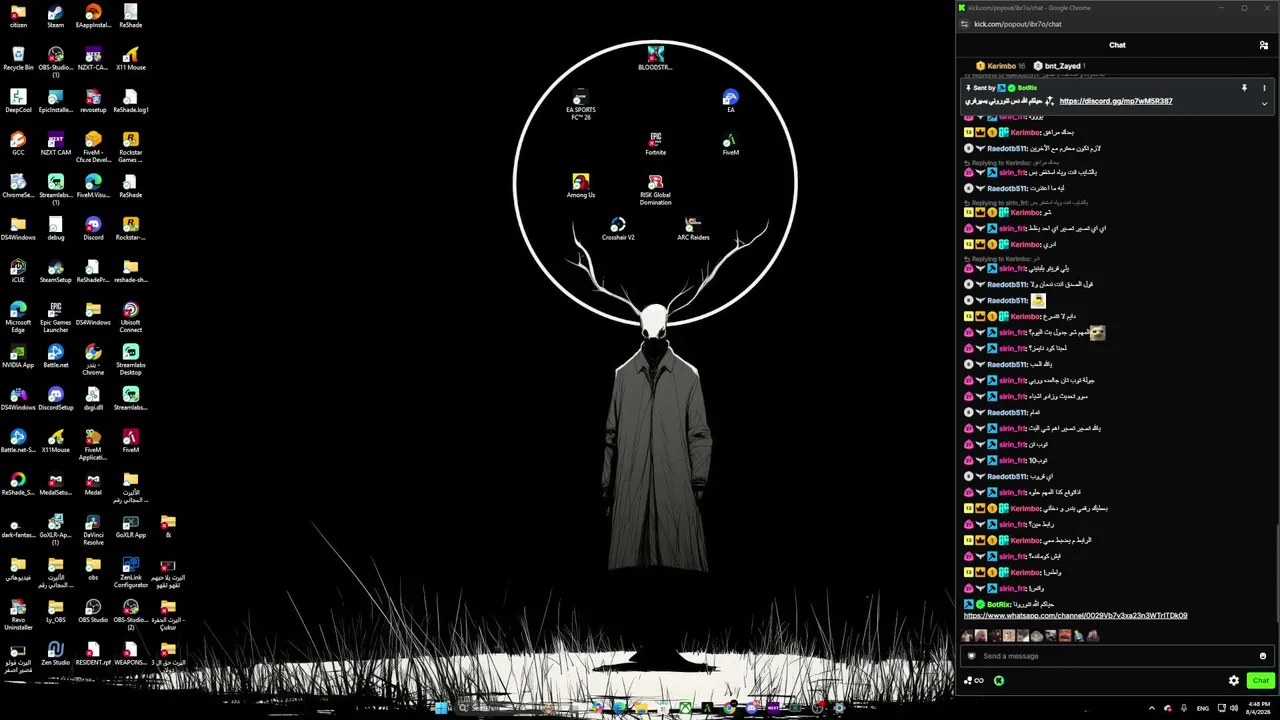Open BLOODSTRIKE shortcut at circle top
The height and width of the screenshot is (720, 1280).
(655, 58)
